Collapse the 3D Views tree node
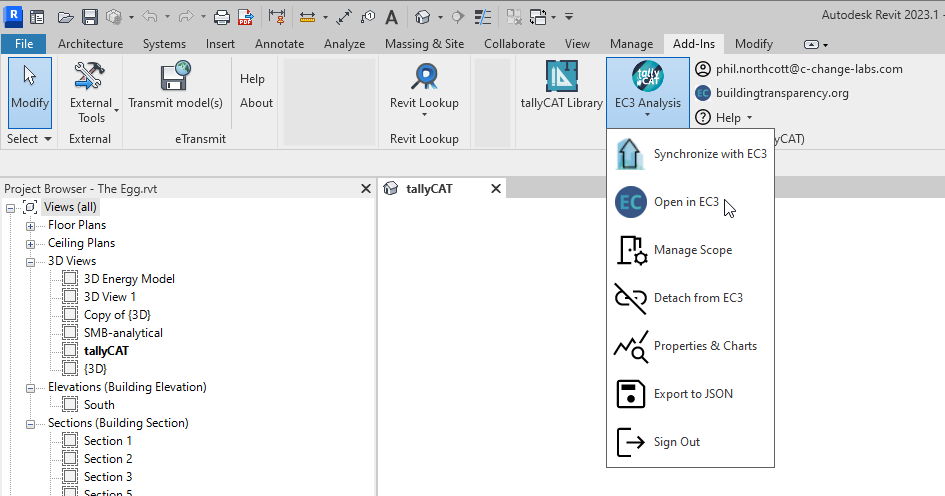Screen dimensions: 945x496 [30, 261]
